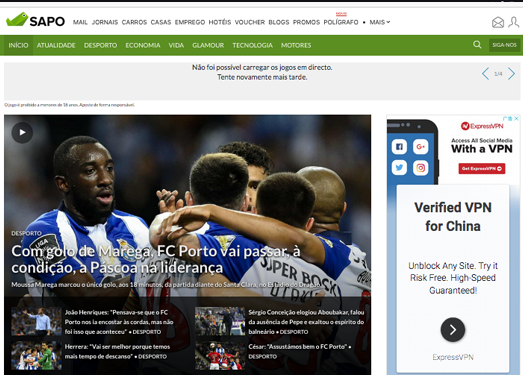
Task: Select the TECNOLOGIA navigation tab
Action: pos(252,45)
